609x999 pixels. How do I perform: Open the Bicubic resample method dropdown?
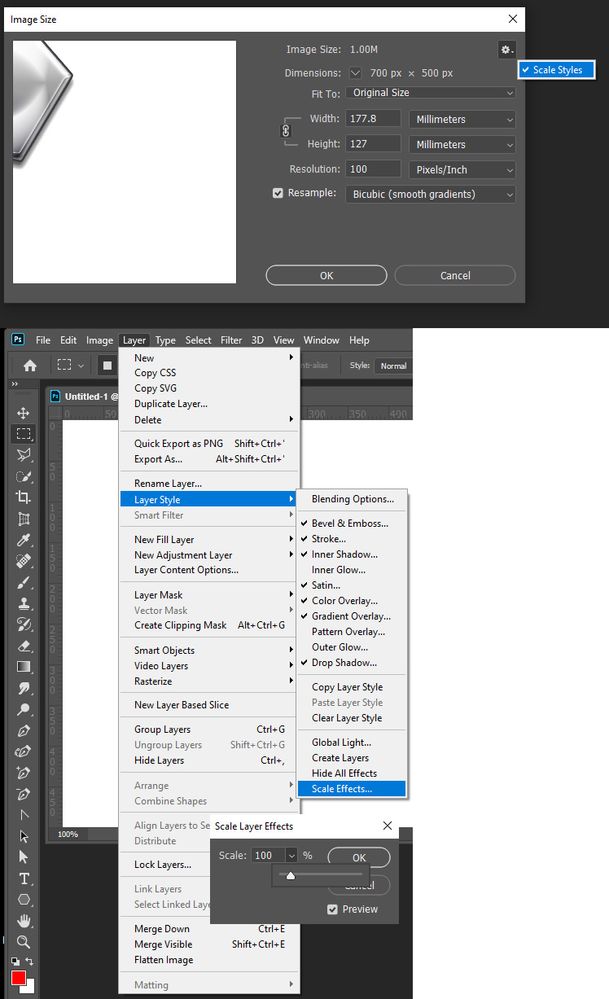[x=431, y=194]
